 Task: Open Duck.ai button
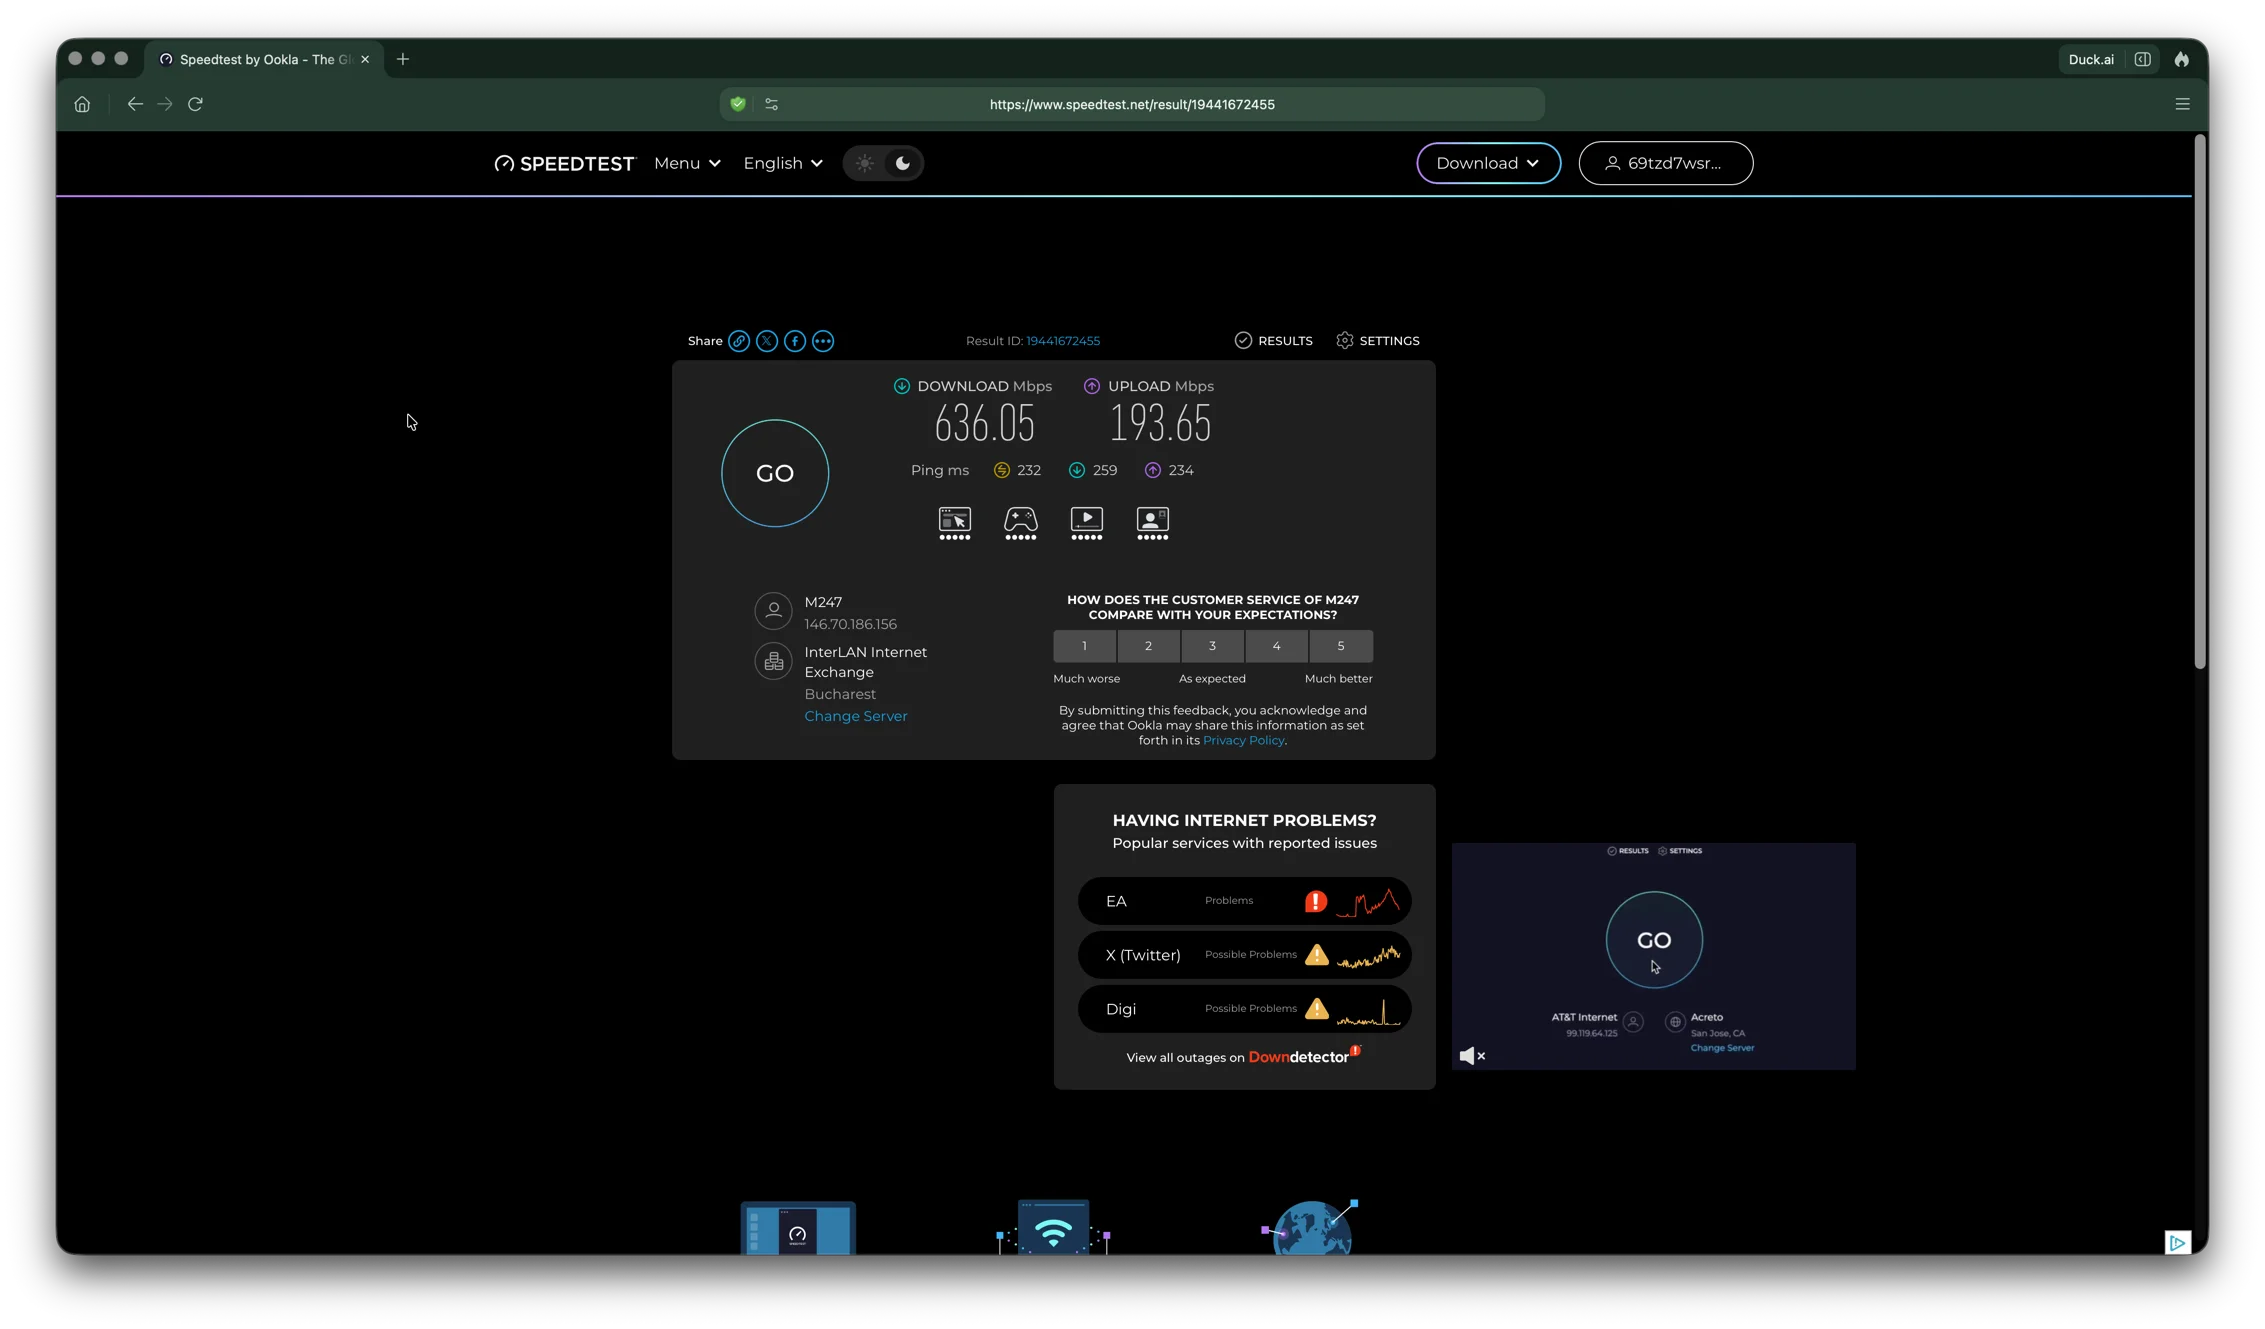click(x=2091, y=59)
